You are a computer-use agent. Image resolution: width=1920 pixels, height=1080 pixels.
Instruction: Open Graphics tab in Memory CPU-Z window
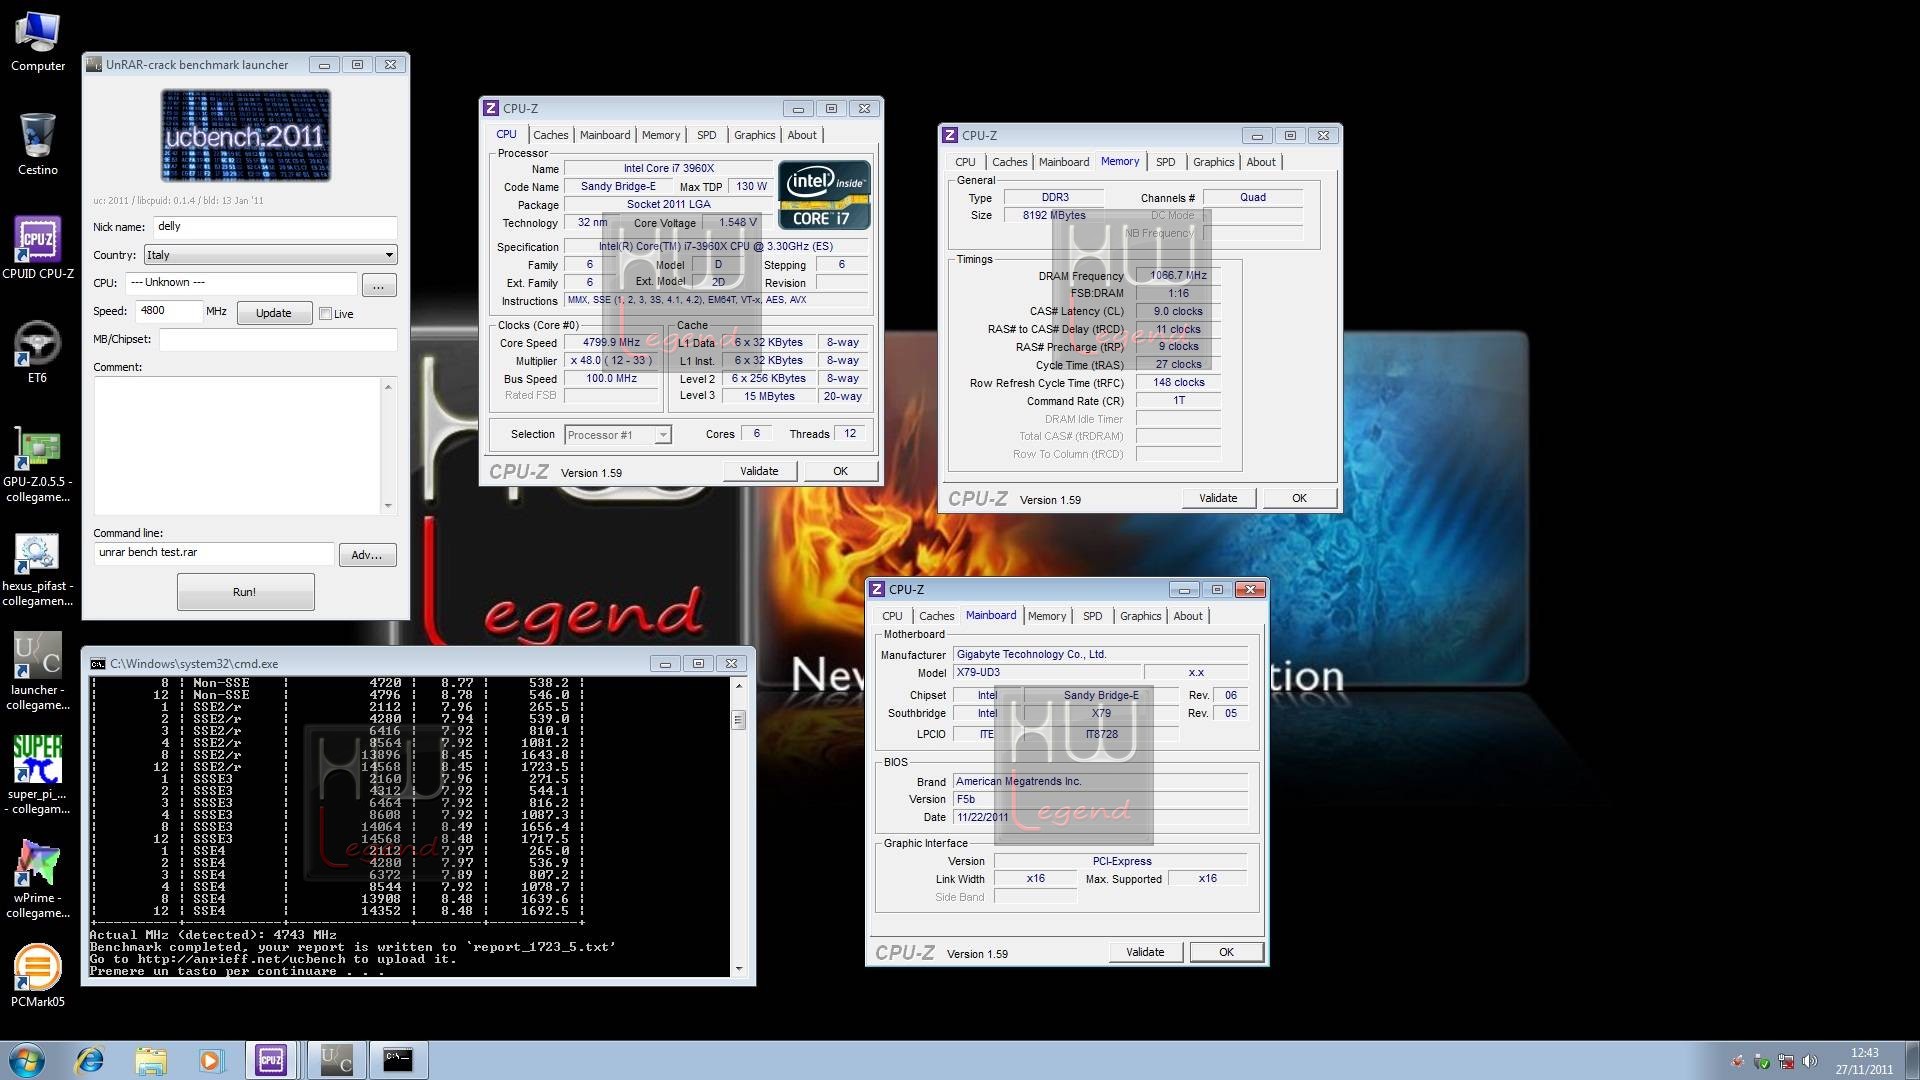click(1213, 162)
